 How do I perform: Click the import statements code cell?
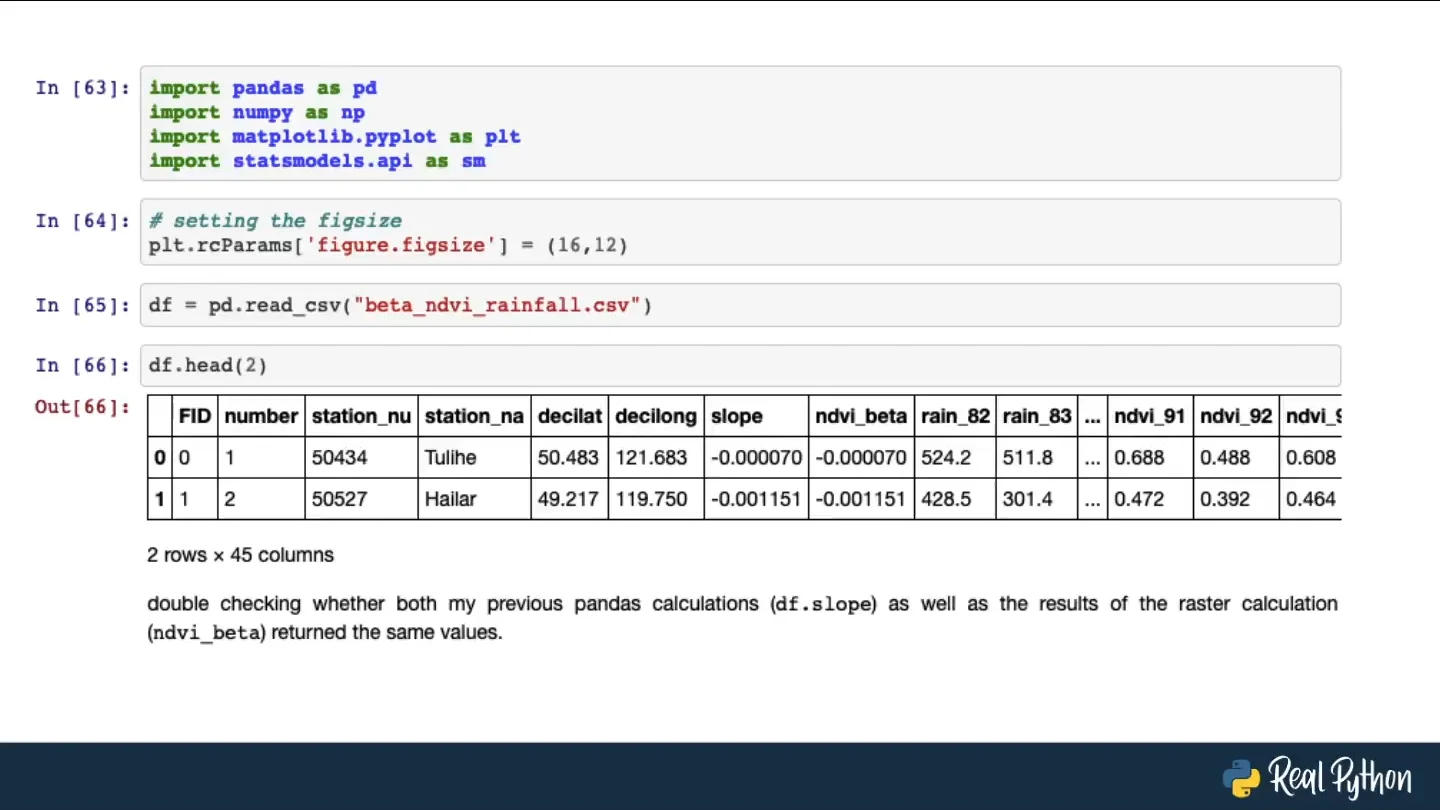pos(740,124)
